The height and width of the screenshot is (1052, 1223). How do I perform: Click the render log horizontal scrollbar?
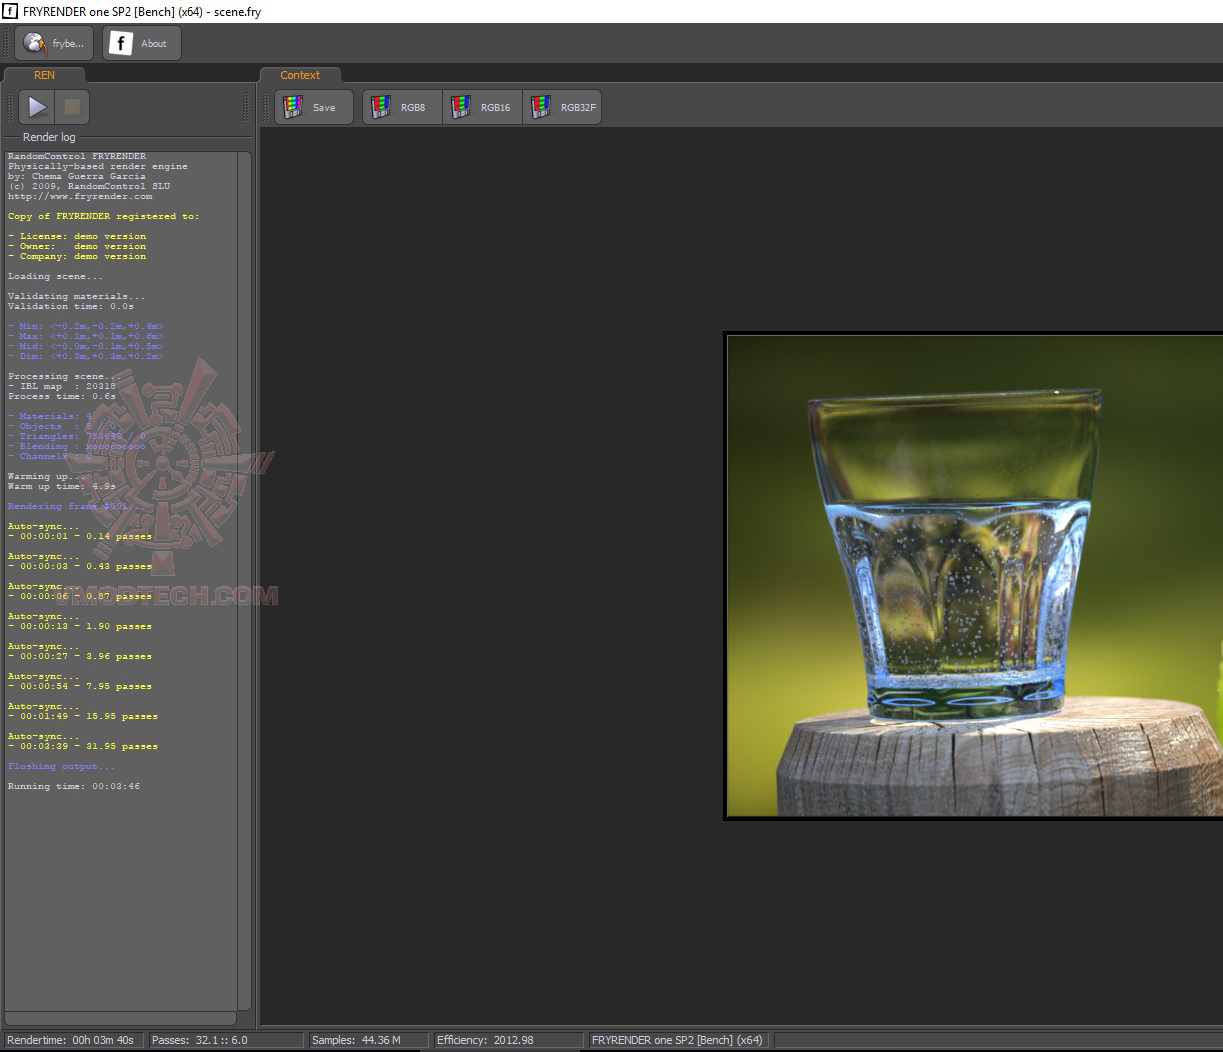point(121,1018)
